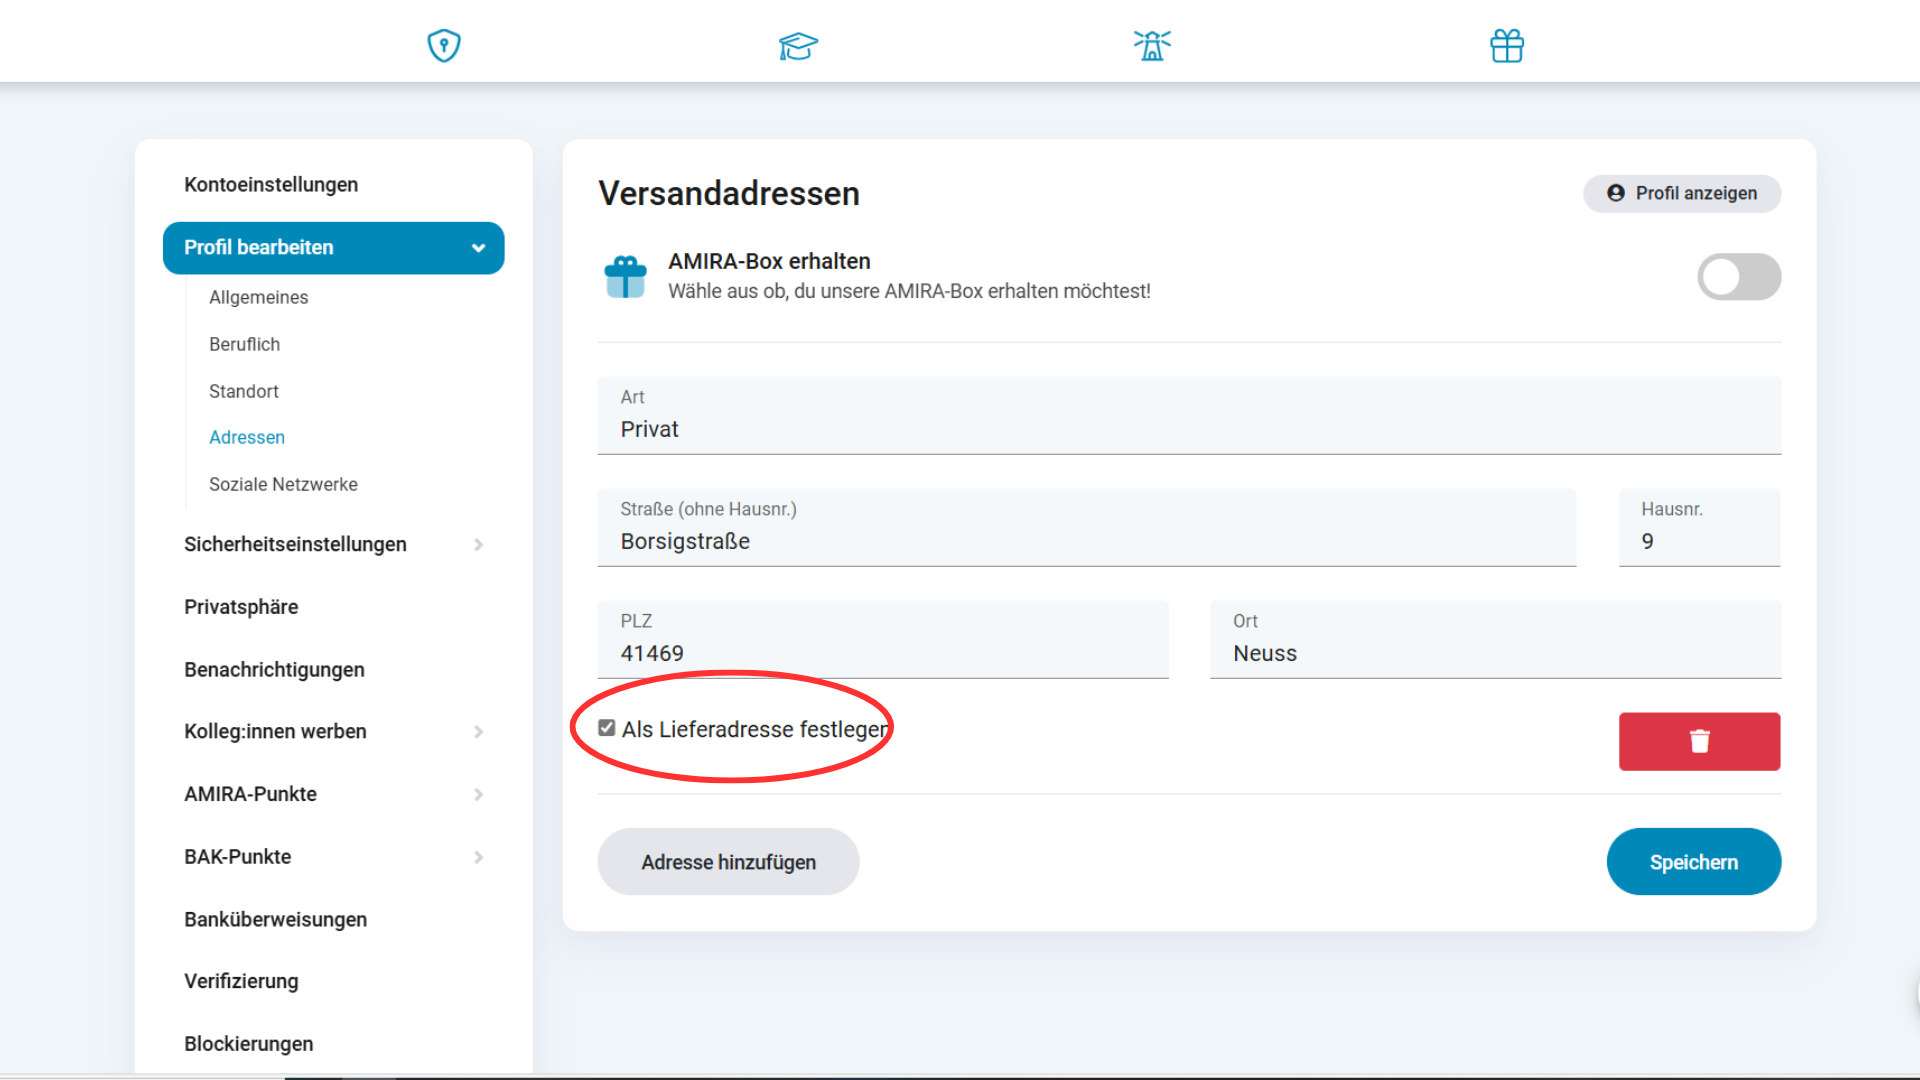Click the Speichern button
The height and width of the screenshot is (1080, 1920).
pyautogui.click(x=1693, y=862)
